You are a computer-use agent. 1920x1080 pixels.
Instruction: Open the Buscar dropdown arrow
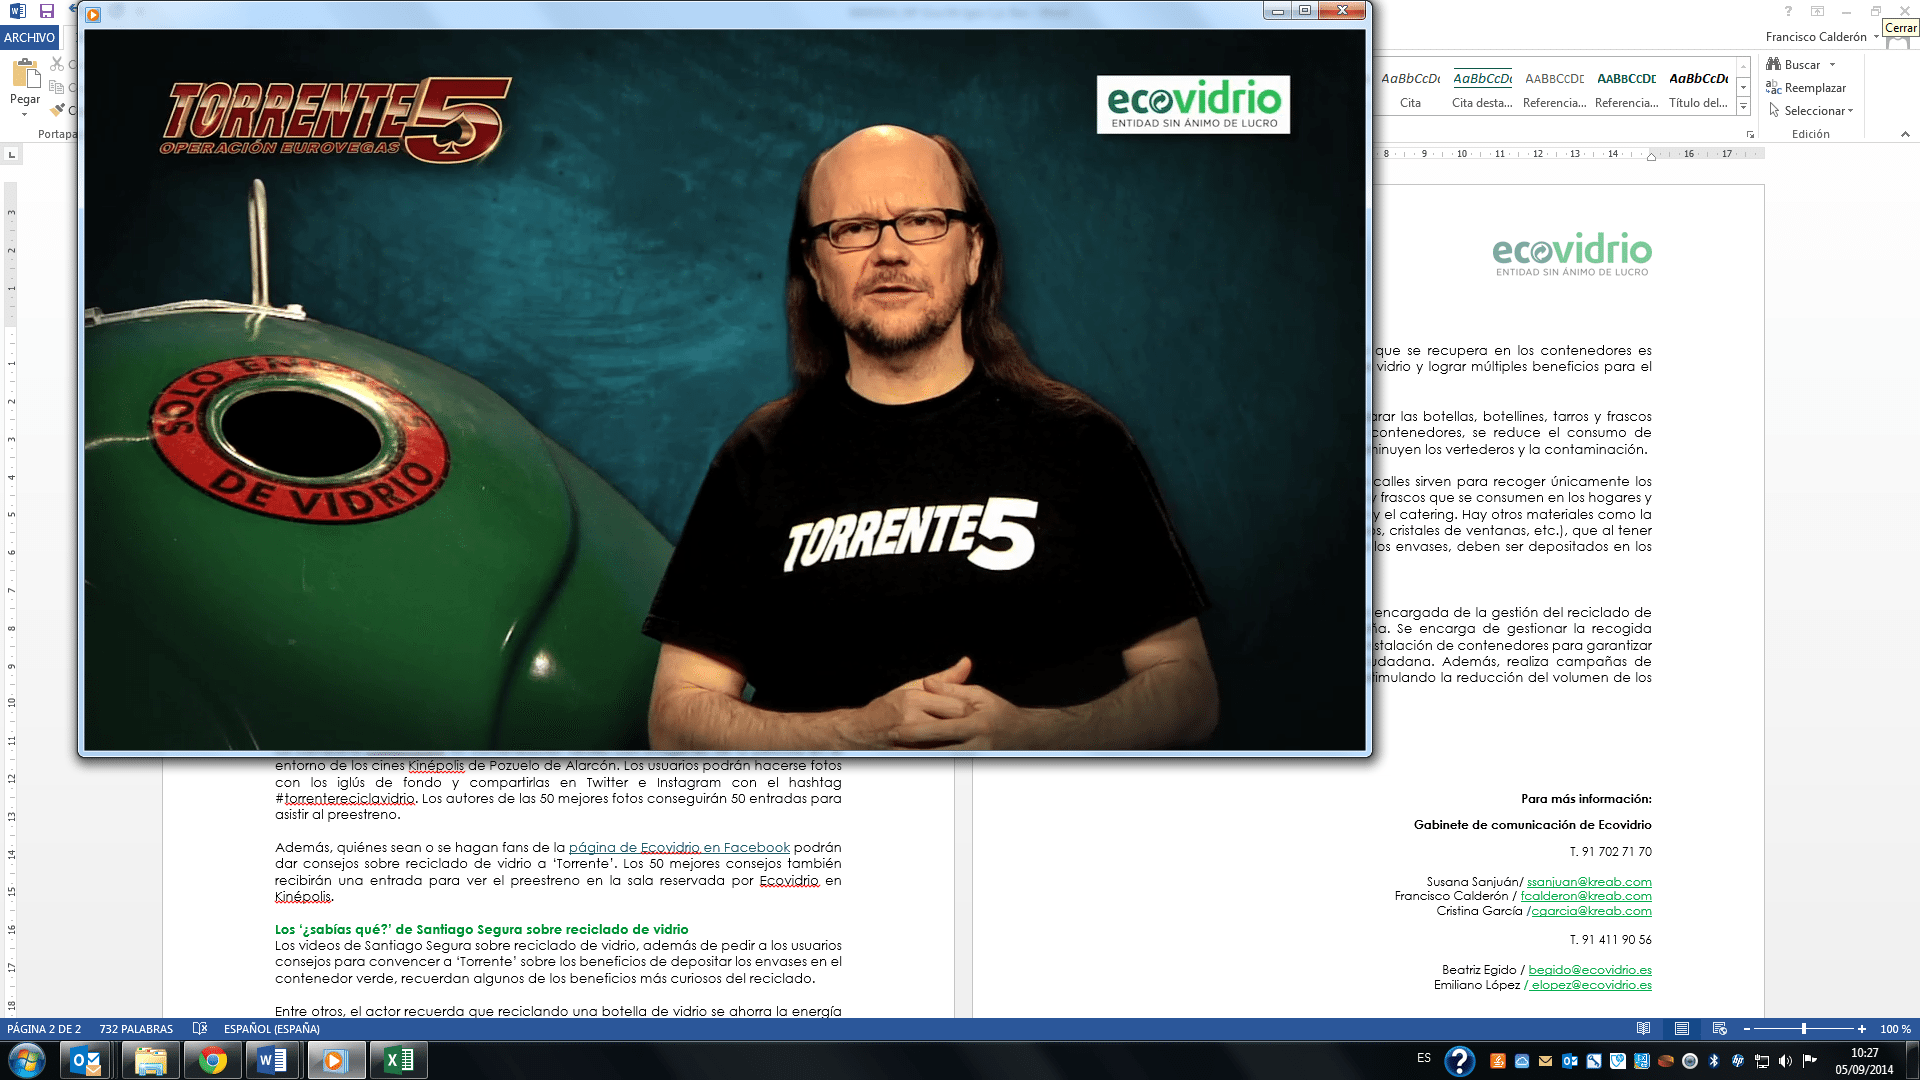click(x=1832, y=65)
